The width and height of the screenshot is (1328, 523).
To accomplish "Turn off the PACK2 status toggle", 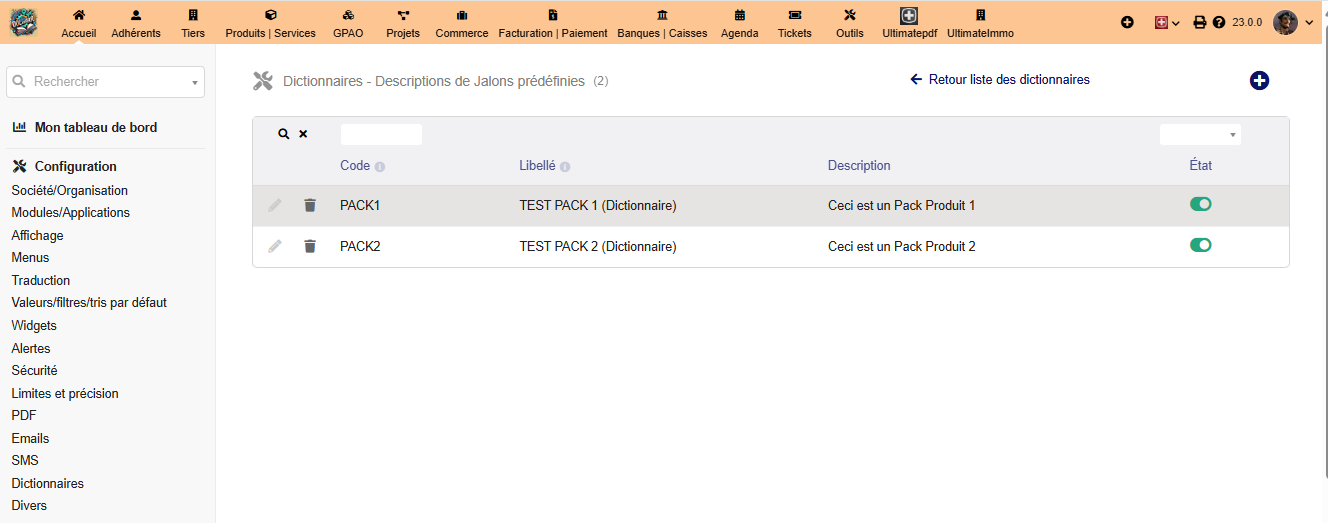I will coord(1200,245).
